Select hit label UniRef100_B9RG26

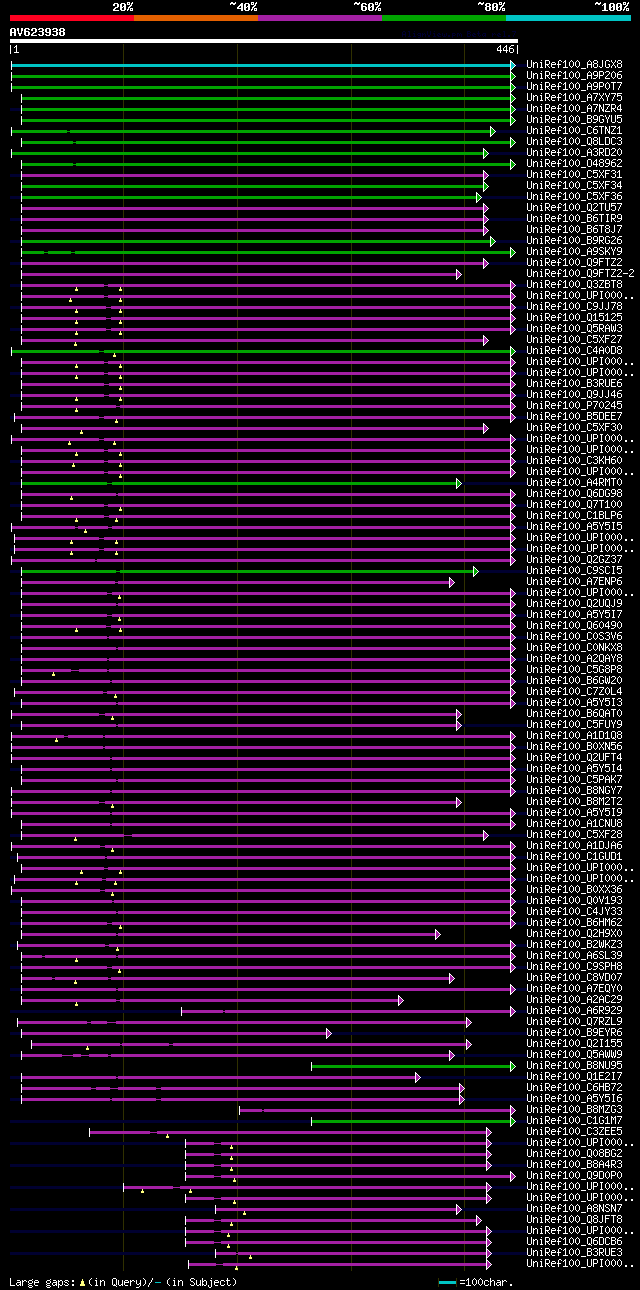pos(574,240)
